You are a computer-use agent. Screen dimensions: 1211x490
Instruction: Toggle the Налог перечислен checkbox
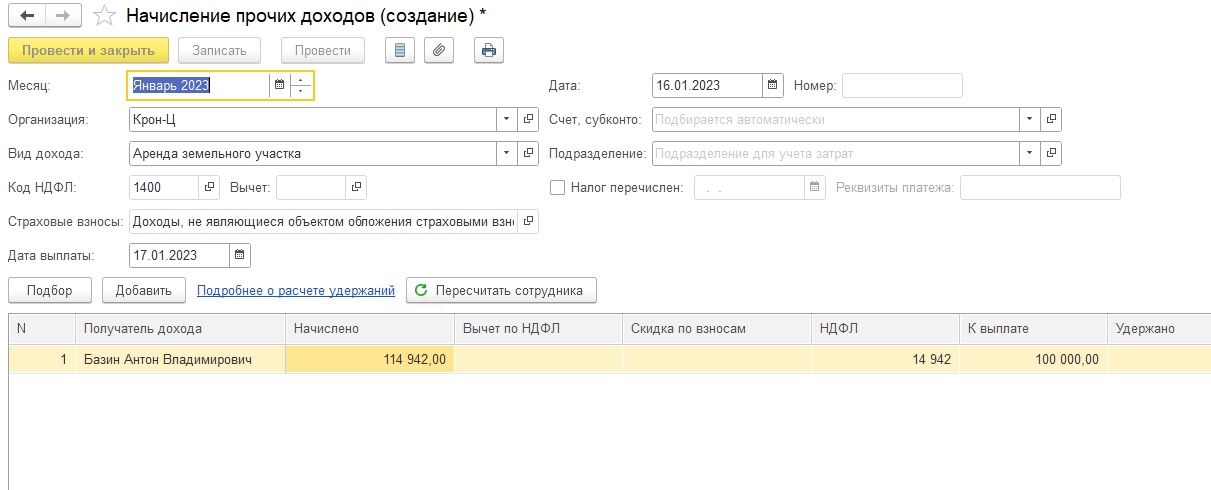click(558, 187)
